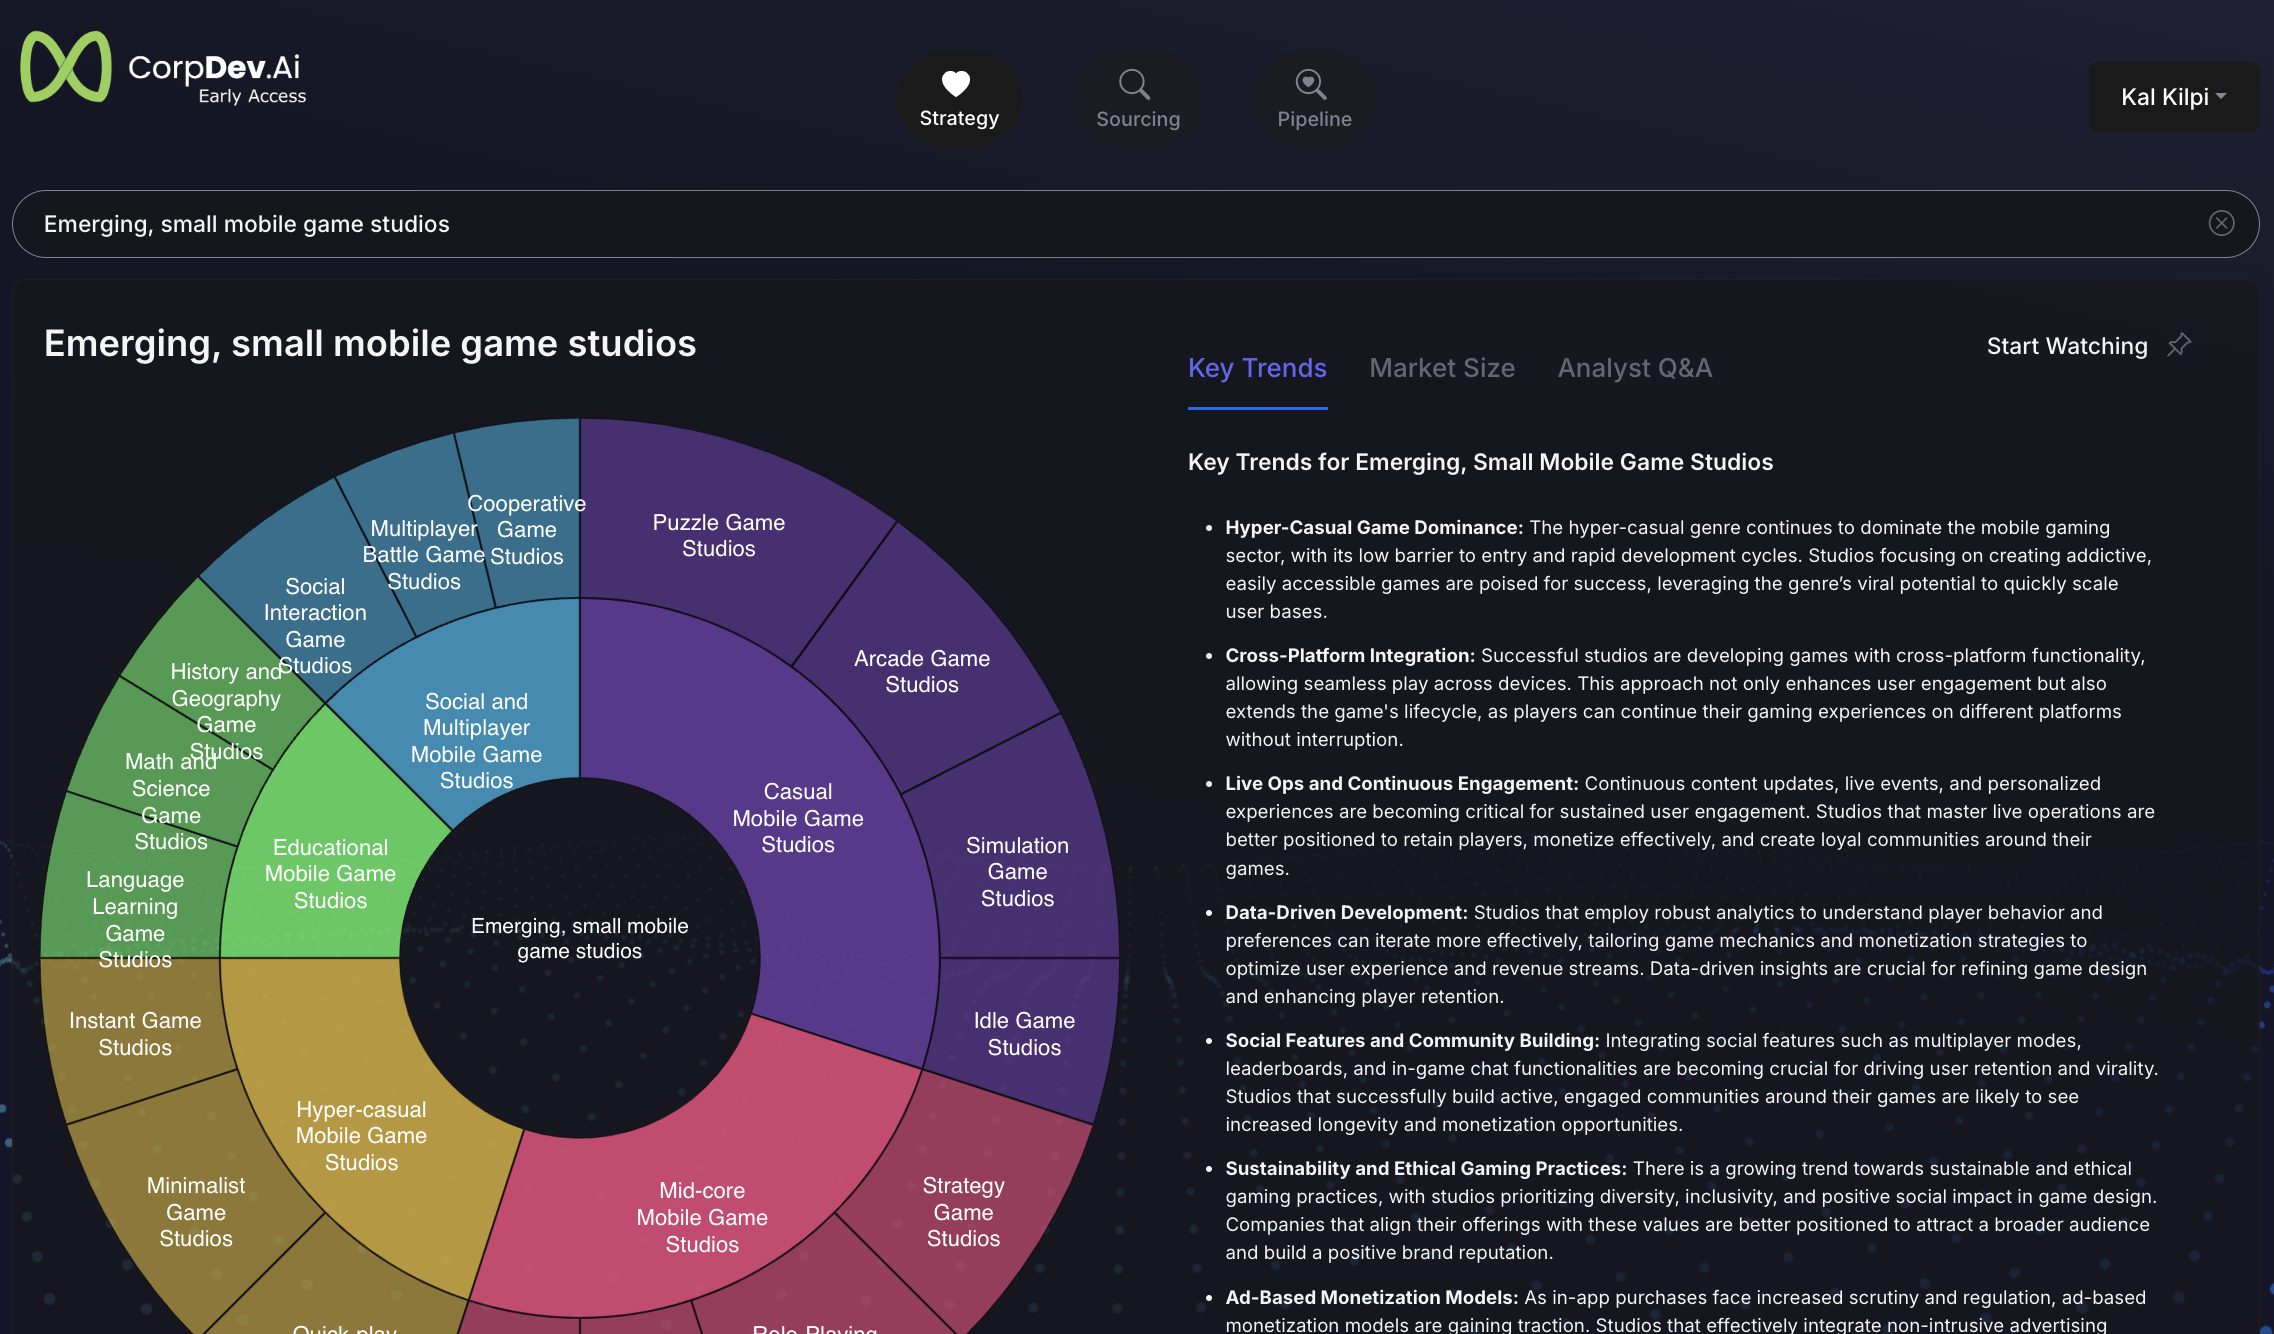Click the 'Ad-Based Monetization Models:' bullet

pos(1372,1297)
